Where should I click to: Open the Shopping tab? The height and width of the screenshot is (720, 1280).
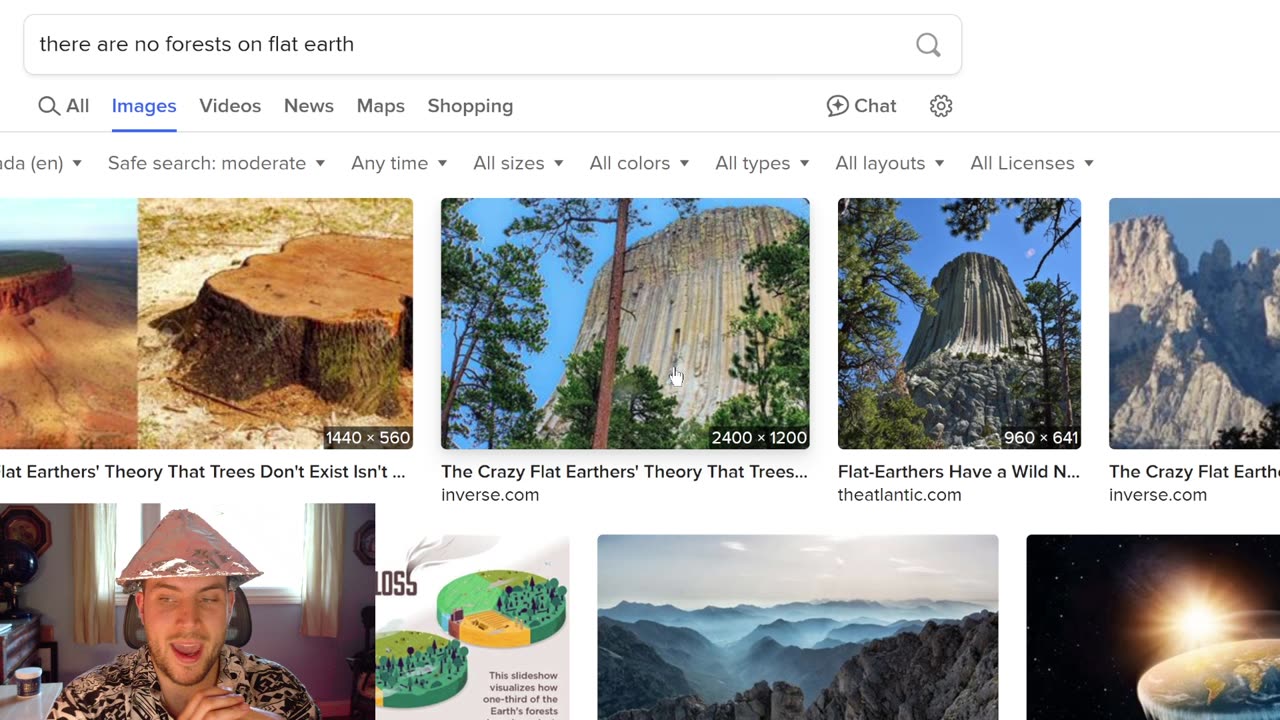tap(470, 106)
